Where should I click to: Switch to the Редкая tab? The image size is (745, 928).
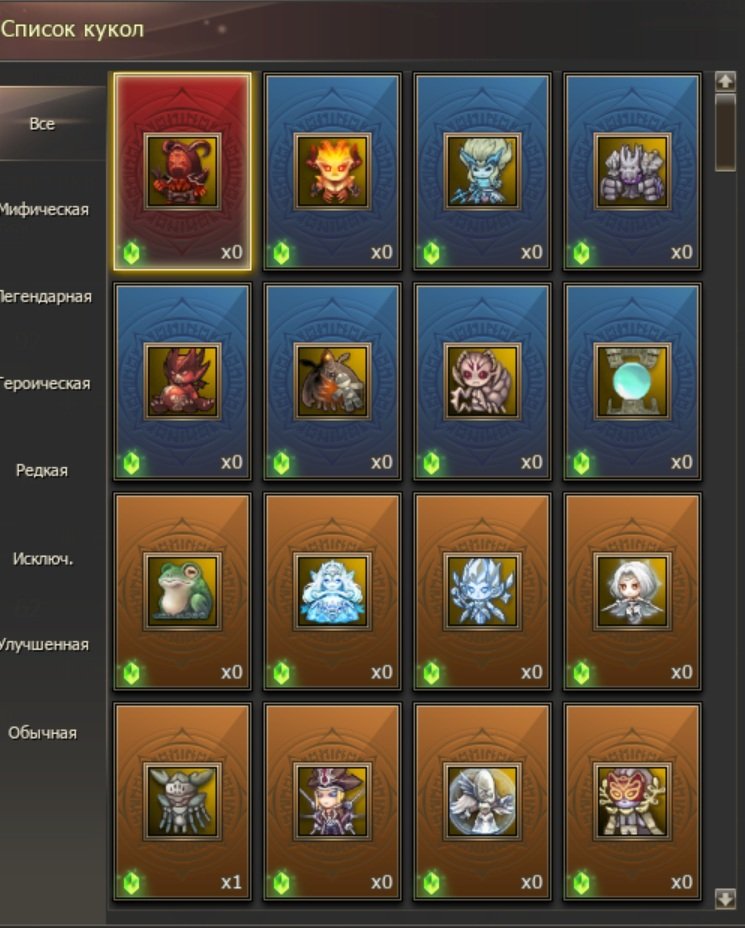coord(42,471)
